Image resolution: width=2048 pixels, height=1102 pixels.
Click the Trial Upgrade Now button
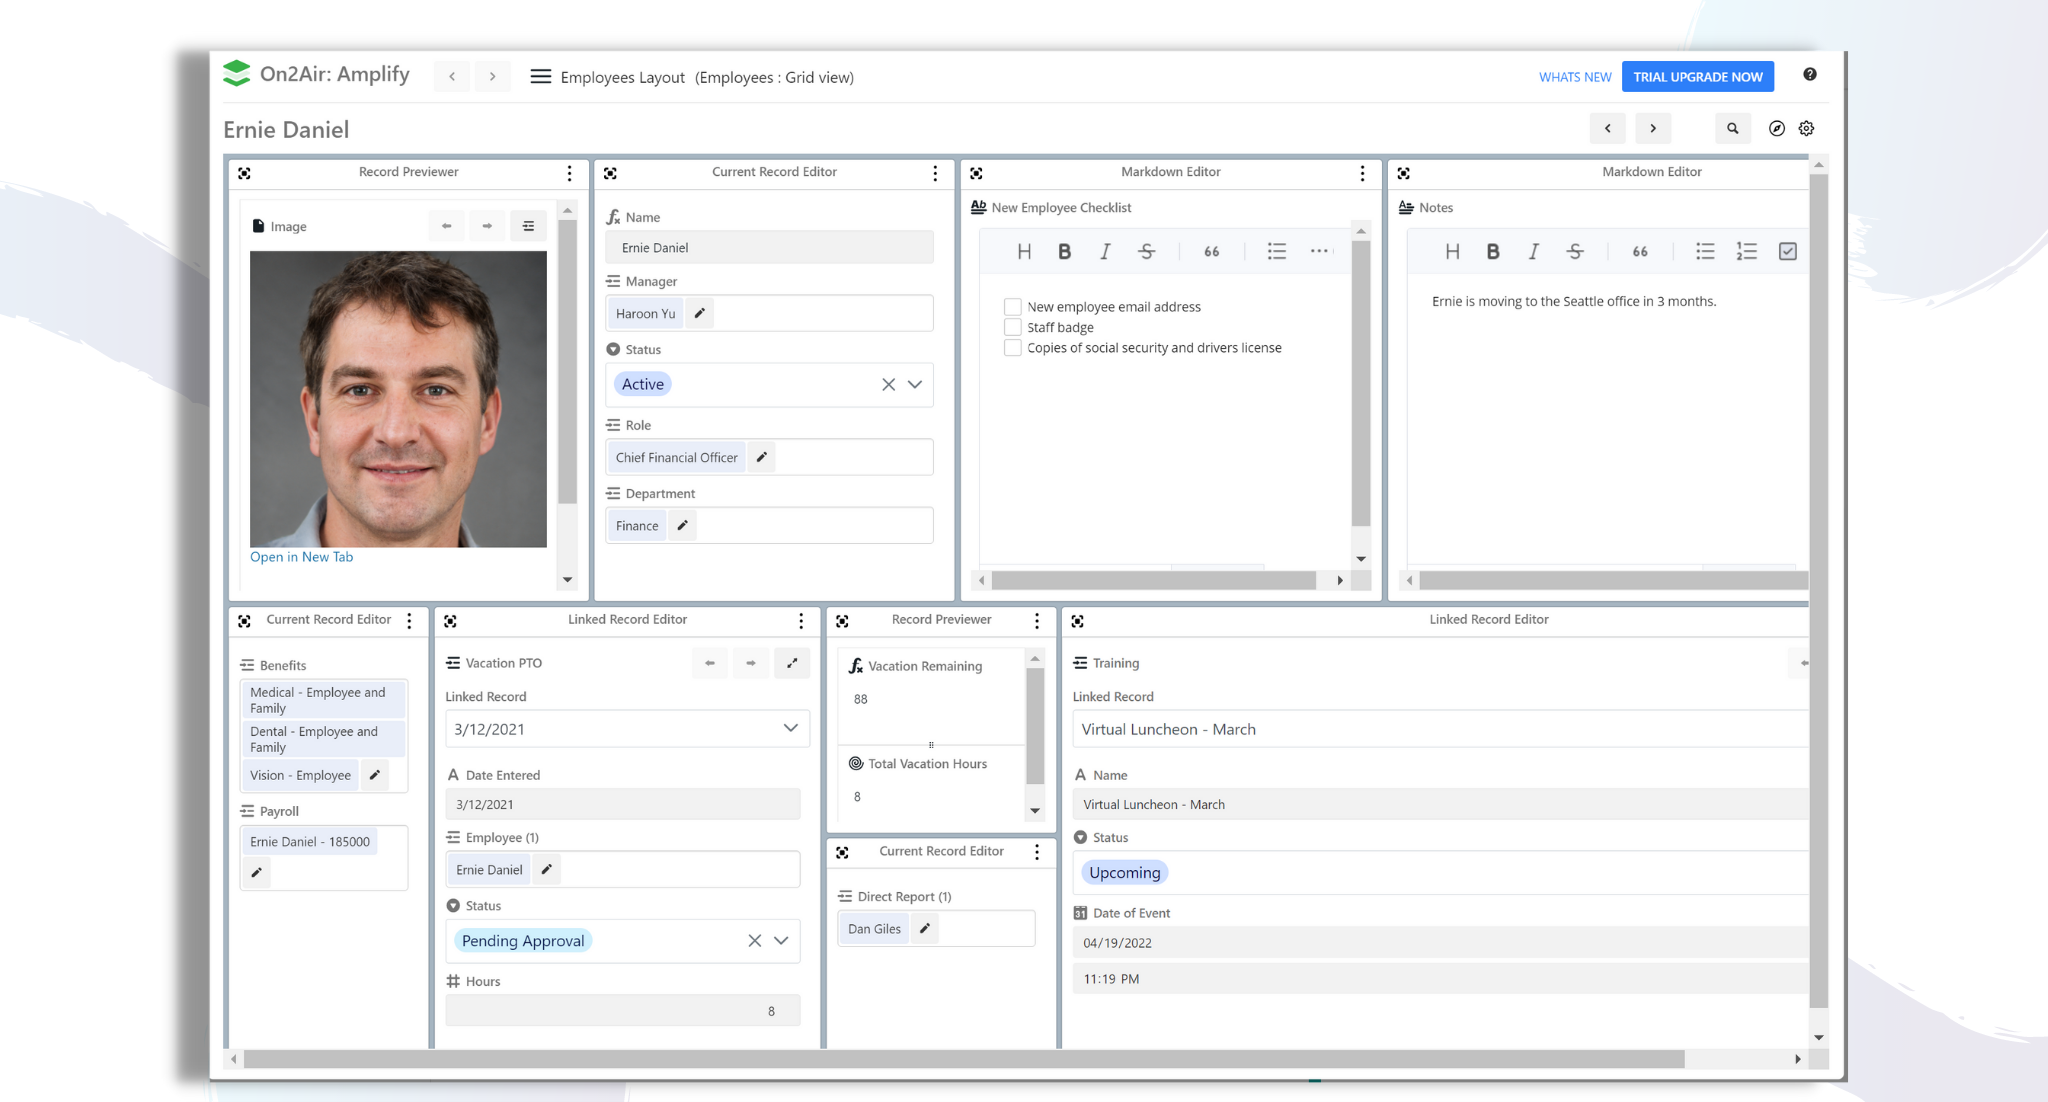pyautogui.click(x=1697, y=76)
